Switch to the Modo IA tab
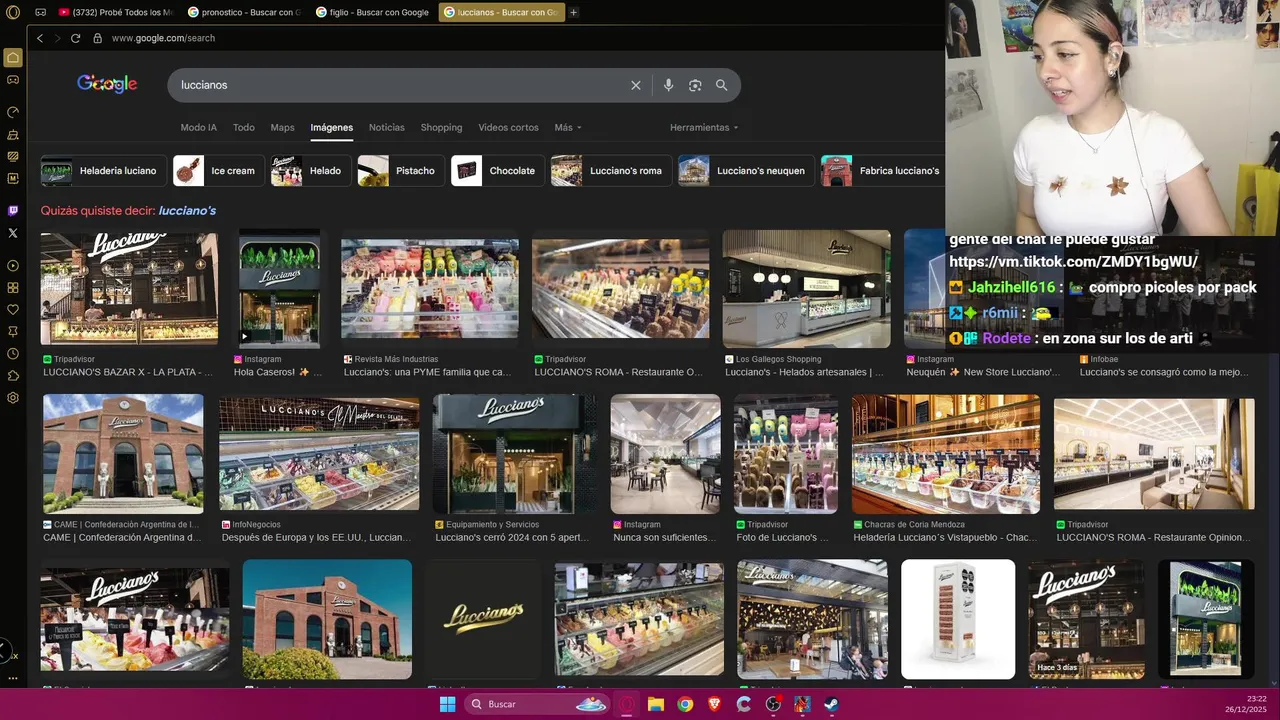This screenshot has width=1280, height=720. (198, 127)
